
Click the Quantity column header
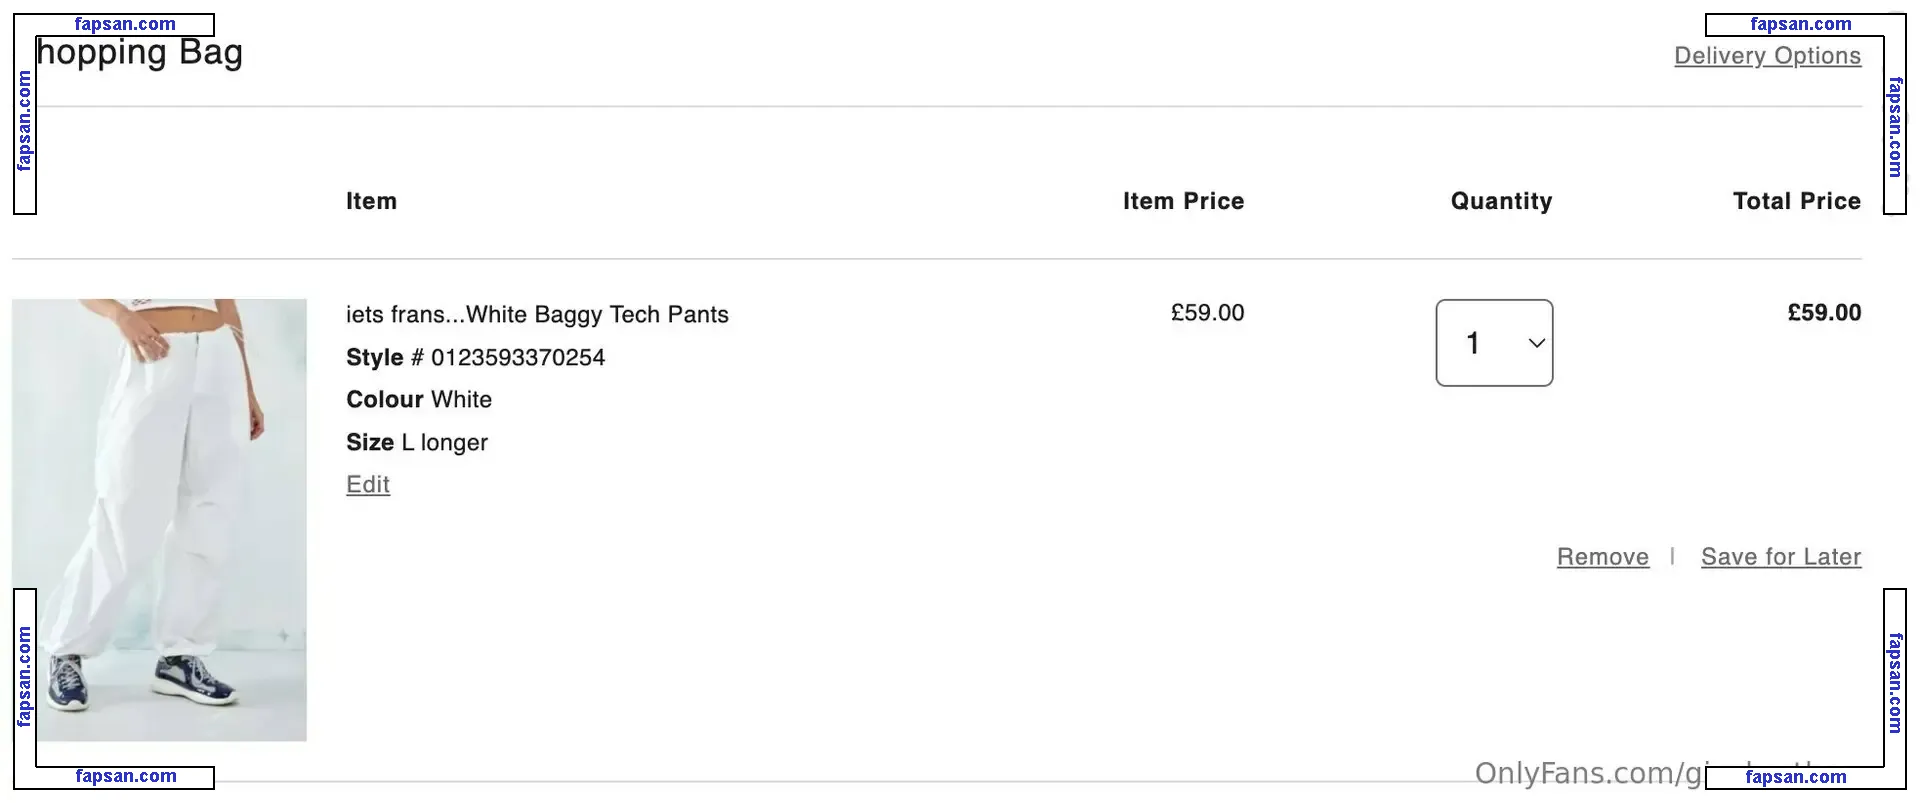coord(1501,201)
